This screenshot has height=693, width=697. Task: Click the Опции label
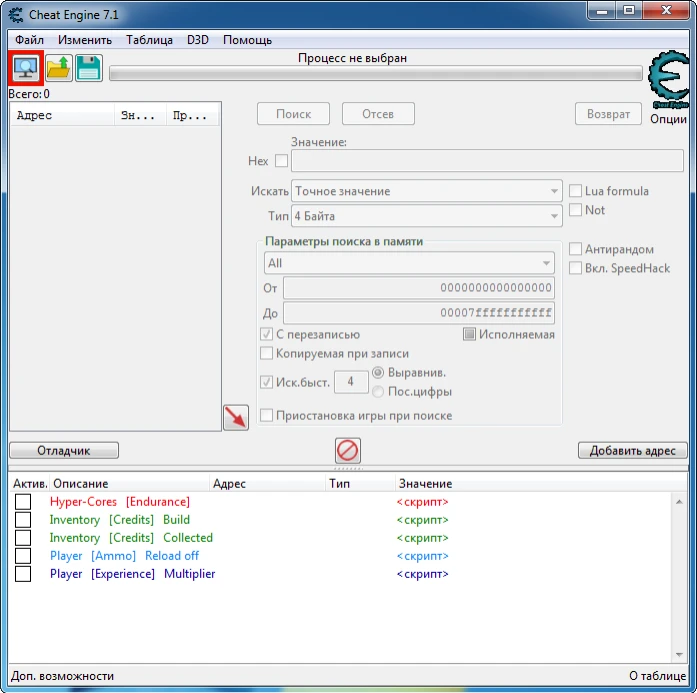click(x=669, y=119)
